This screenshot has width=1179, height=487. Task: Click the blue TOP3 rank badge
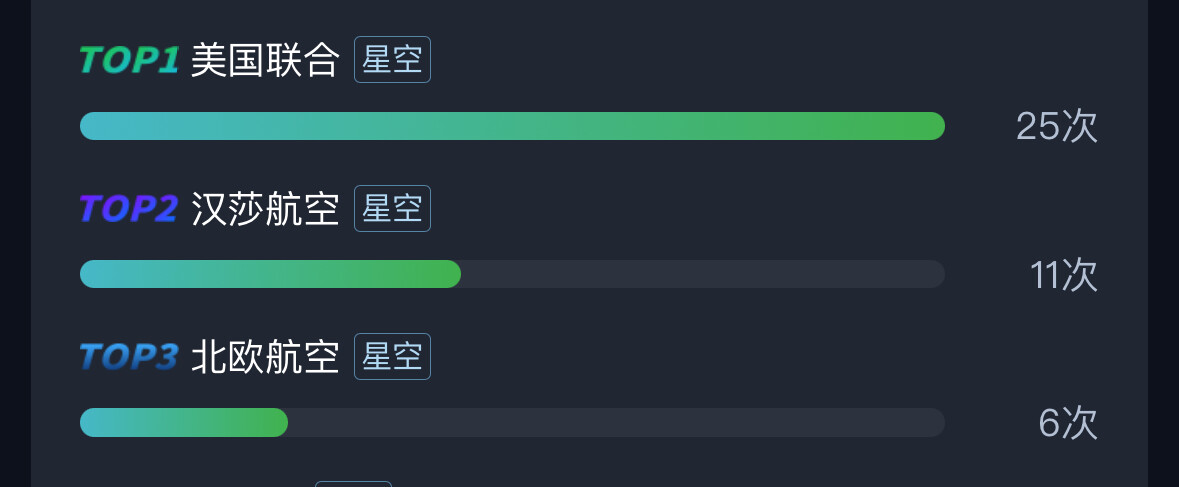pos(129,357)
